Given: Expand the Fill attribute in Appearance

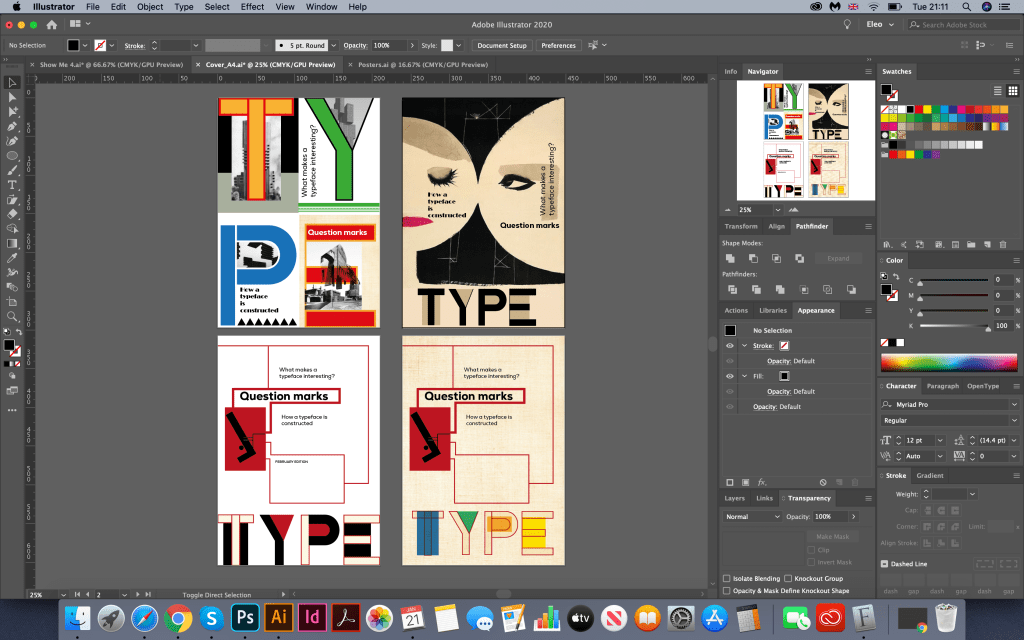Looking at the screenshot, I should click(744, 376).
